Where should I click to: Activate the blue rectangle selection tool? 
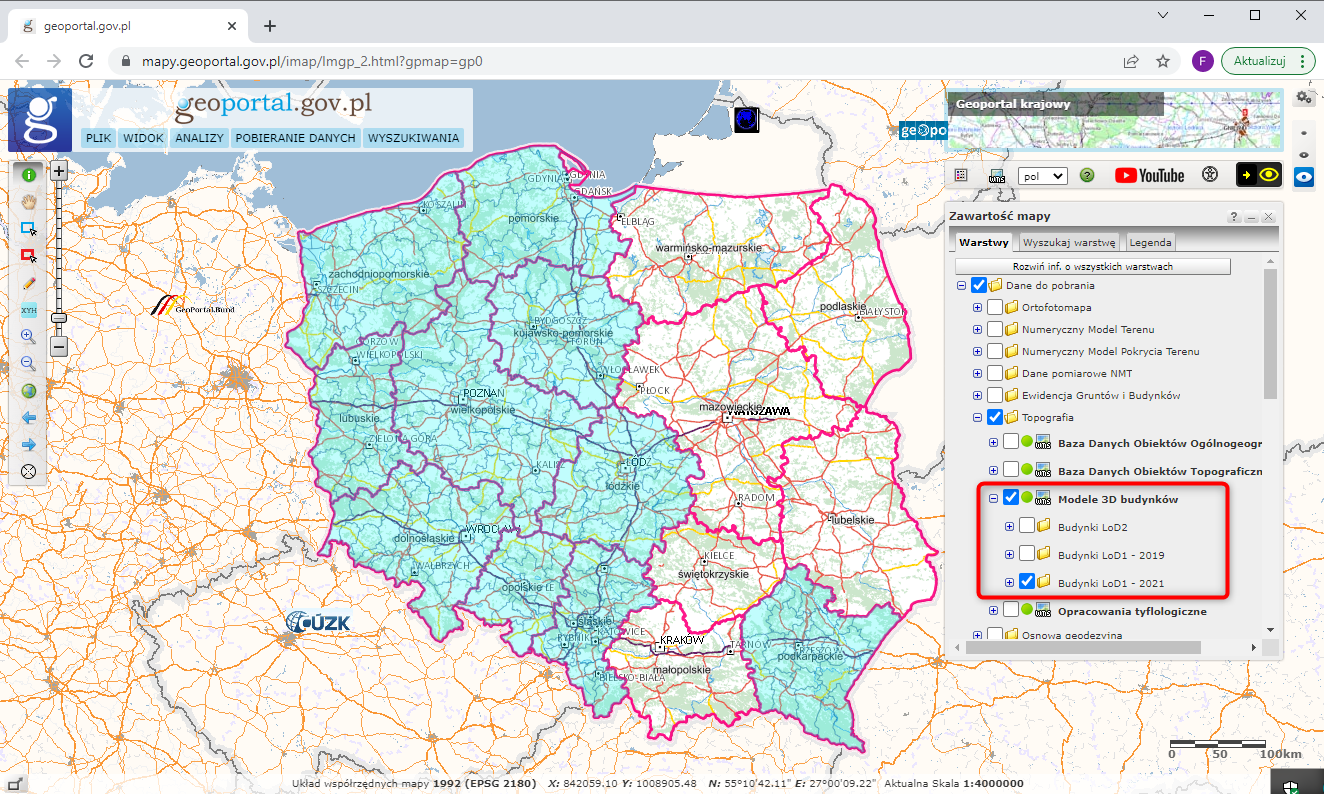click(x=28, y=228)
